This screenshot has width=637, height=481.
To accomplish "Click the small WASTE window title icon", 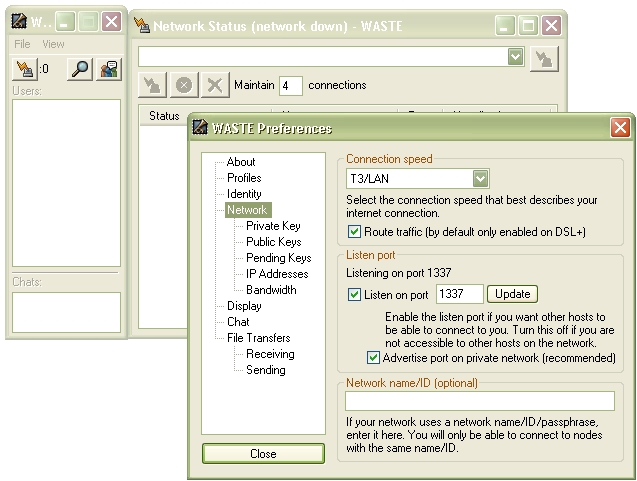I will (x=19, y=21).
